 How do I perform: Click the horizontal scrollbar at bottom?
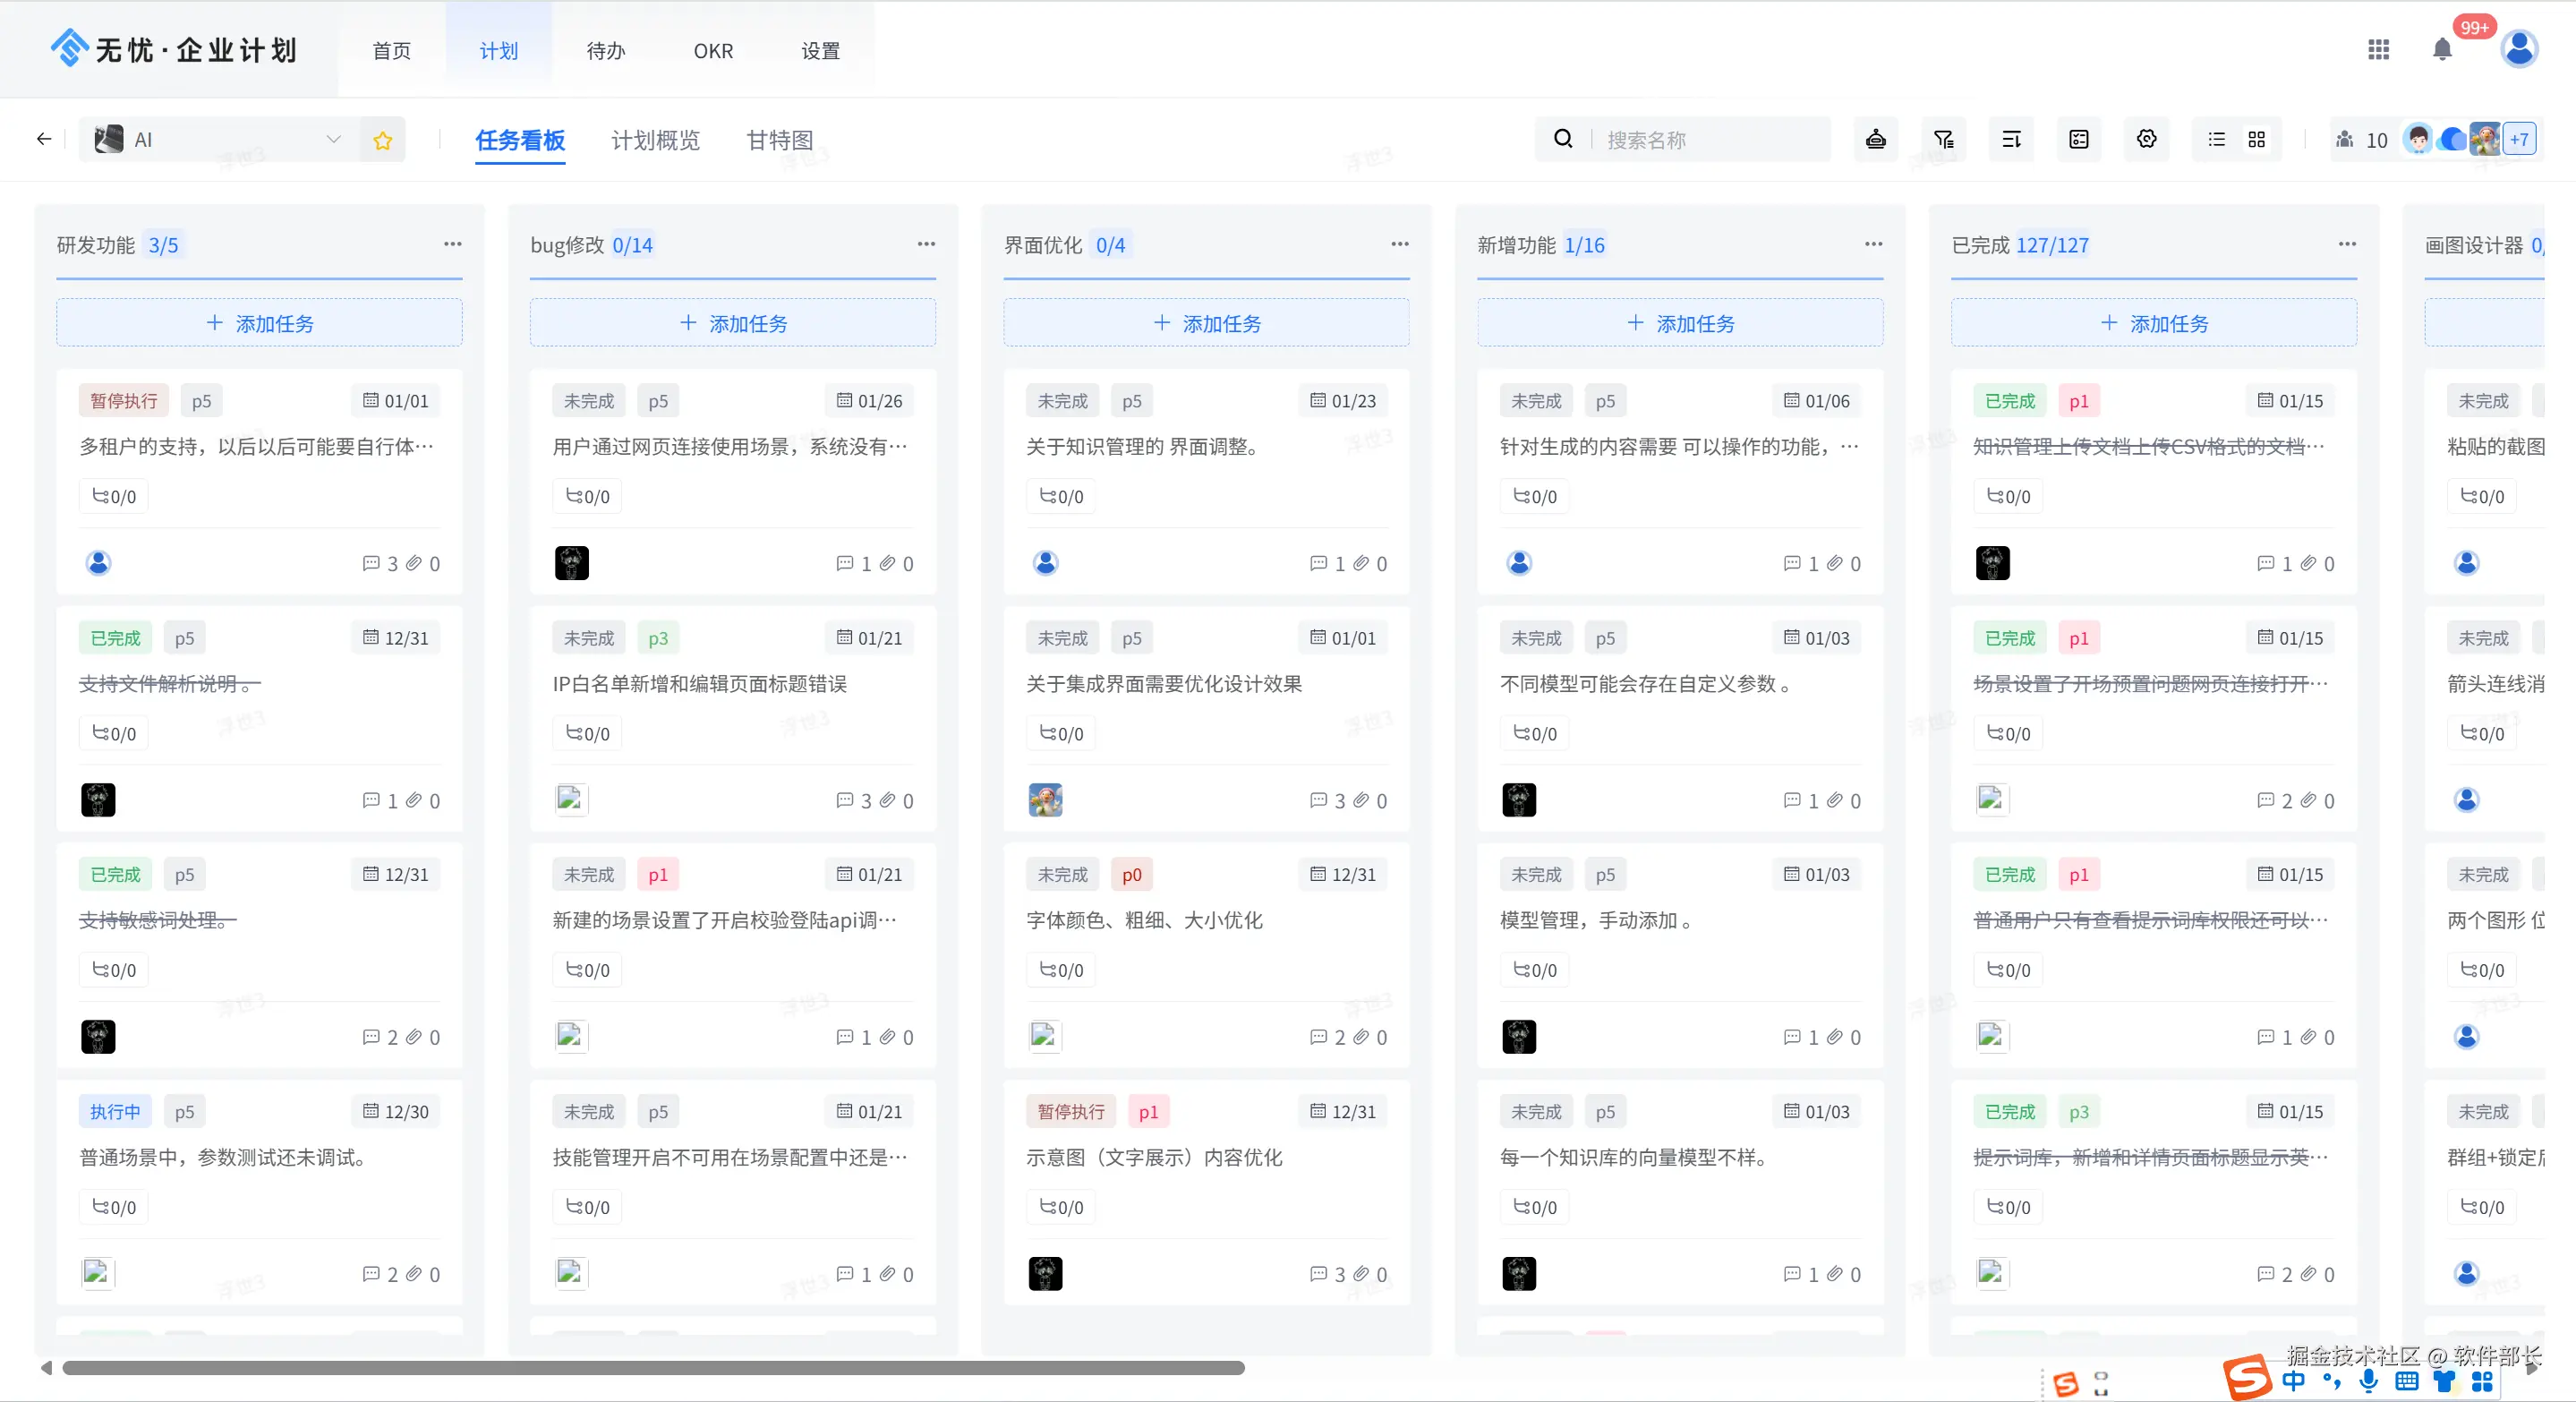click(653, 1367)
